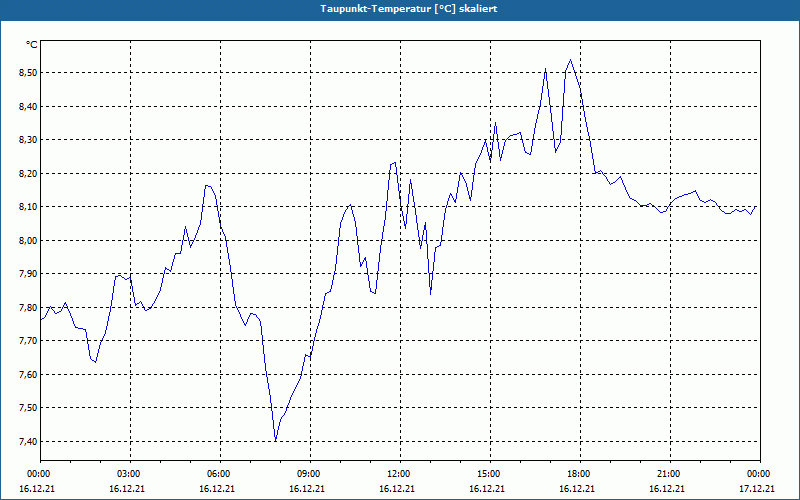The image size is (800, 500).
Task: Click the 8,40 y-axis value
Action: click(x=28, y=107)
